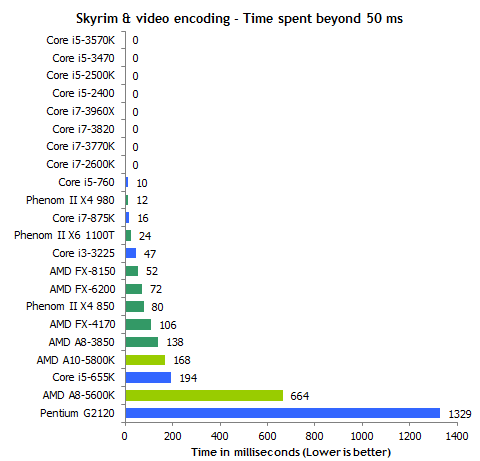Click the chart title about Skyrim video encoding
The height and width of the screenshot is (461, 480).
[239, 18]
